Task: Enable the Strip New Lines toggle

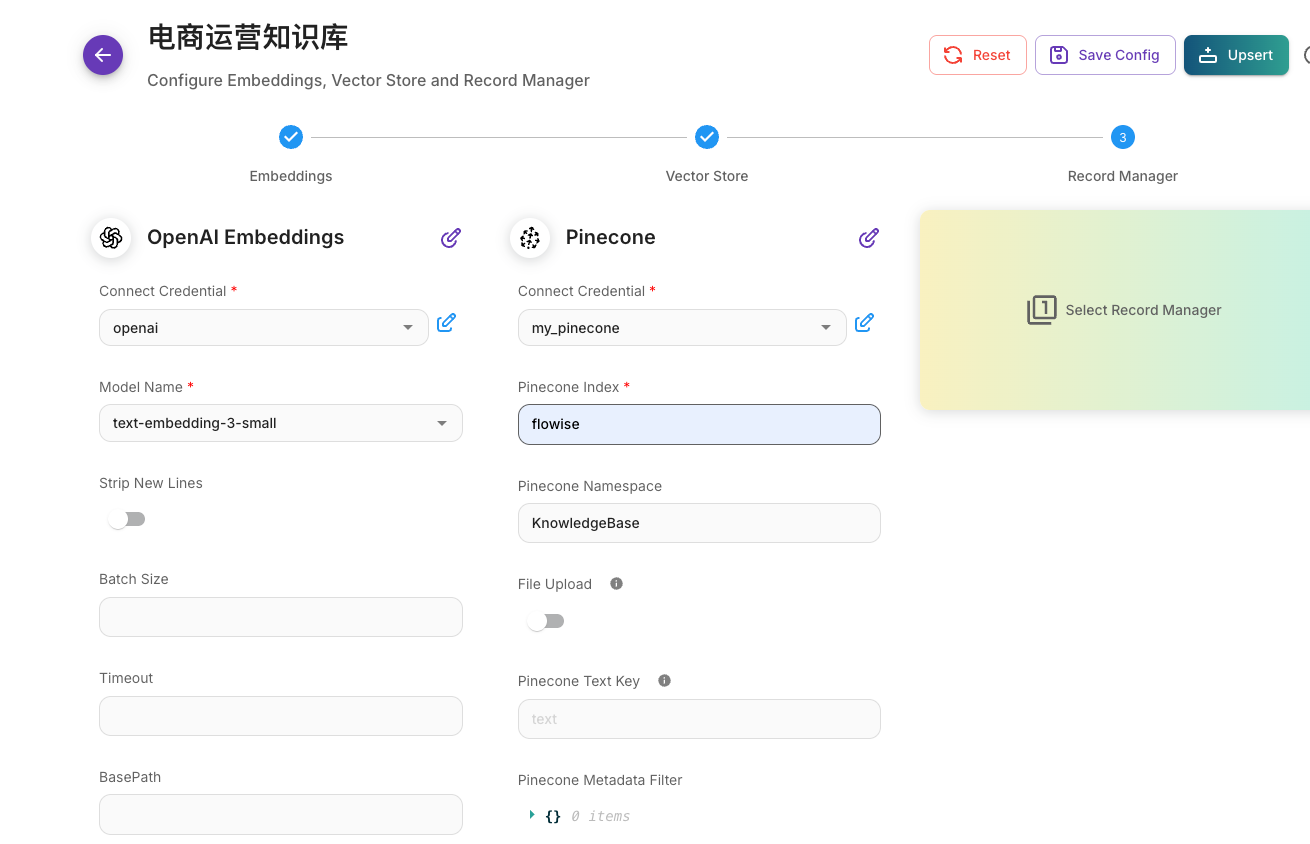Action: click(x=126, y=519)
